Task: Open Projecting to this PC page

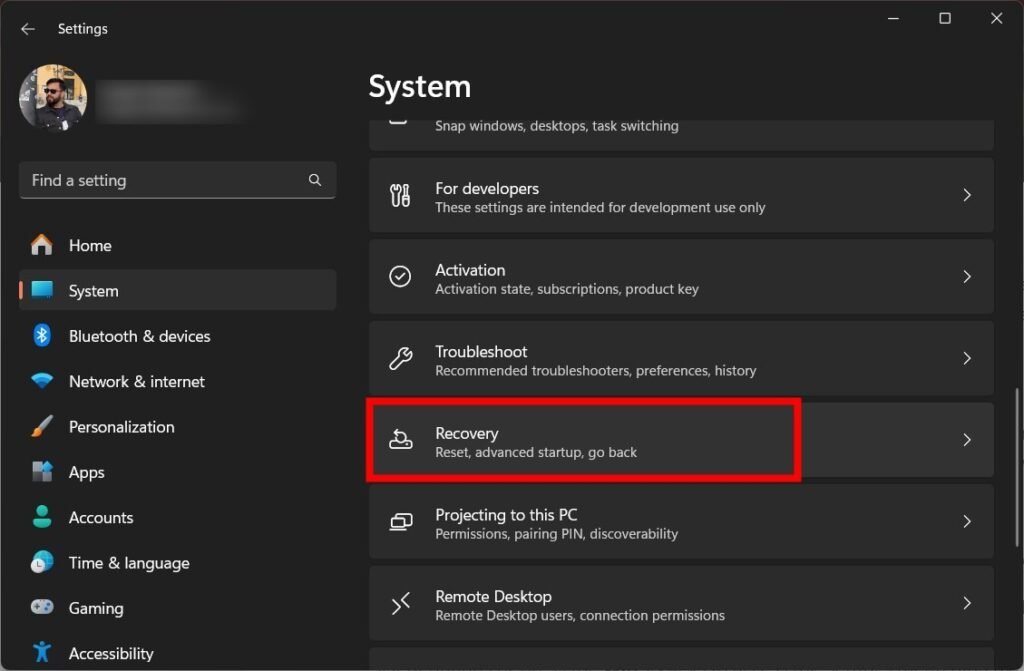Action: [x=681, y=521]
